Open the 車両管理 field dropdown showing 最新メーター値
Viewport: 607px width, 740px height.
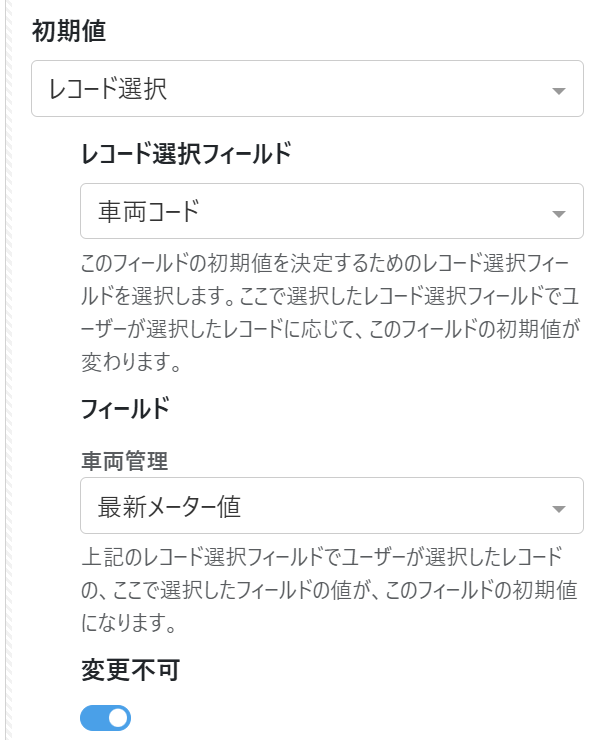pyautogui.click(x=330, y=506)
